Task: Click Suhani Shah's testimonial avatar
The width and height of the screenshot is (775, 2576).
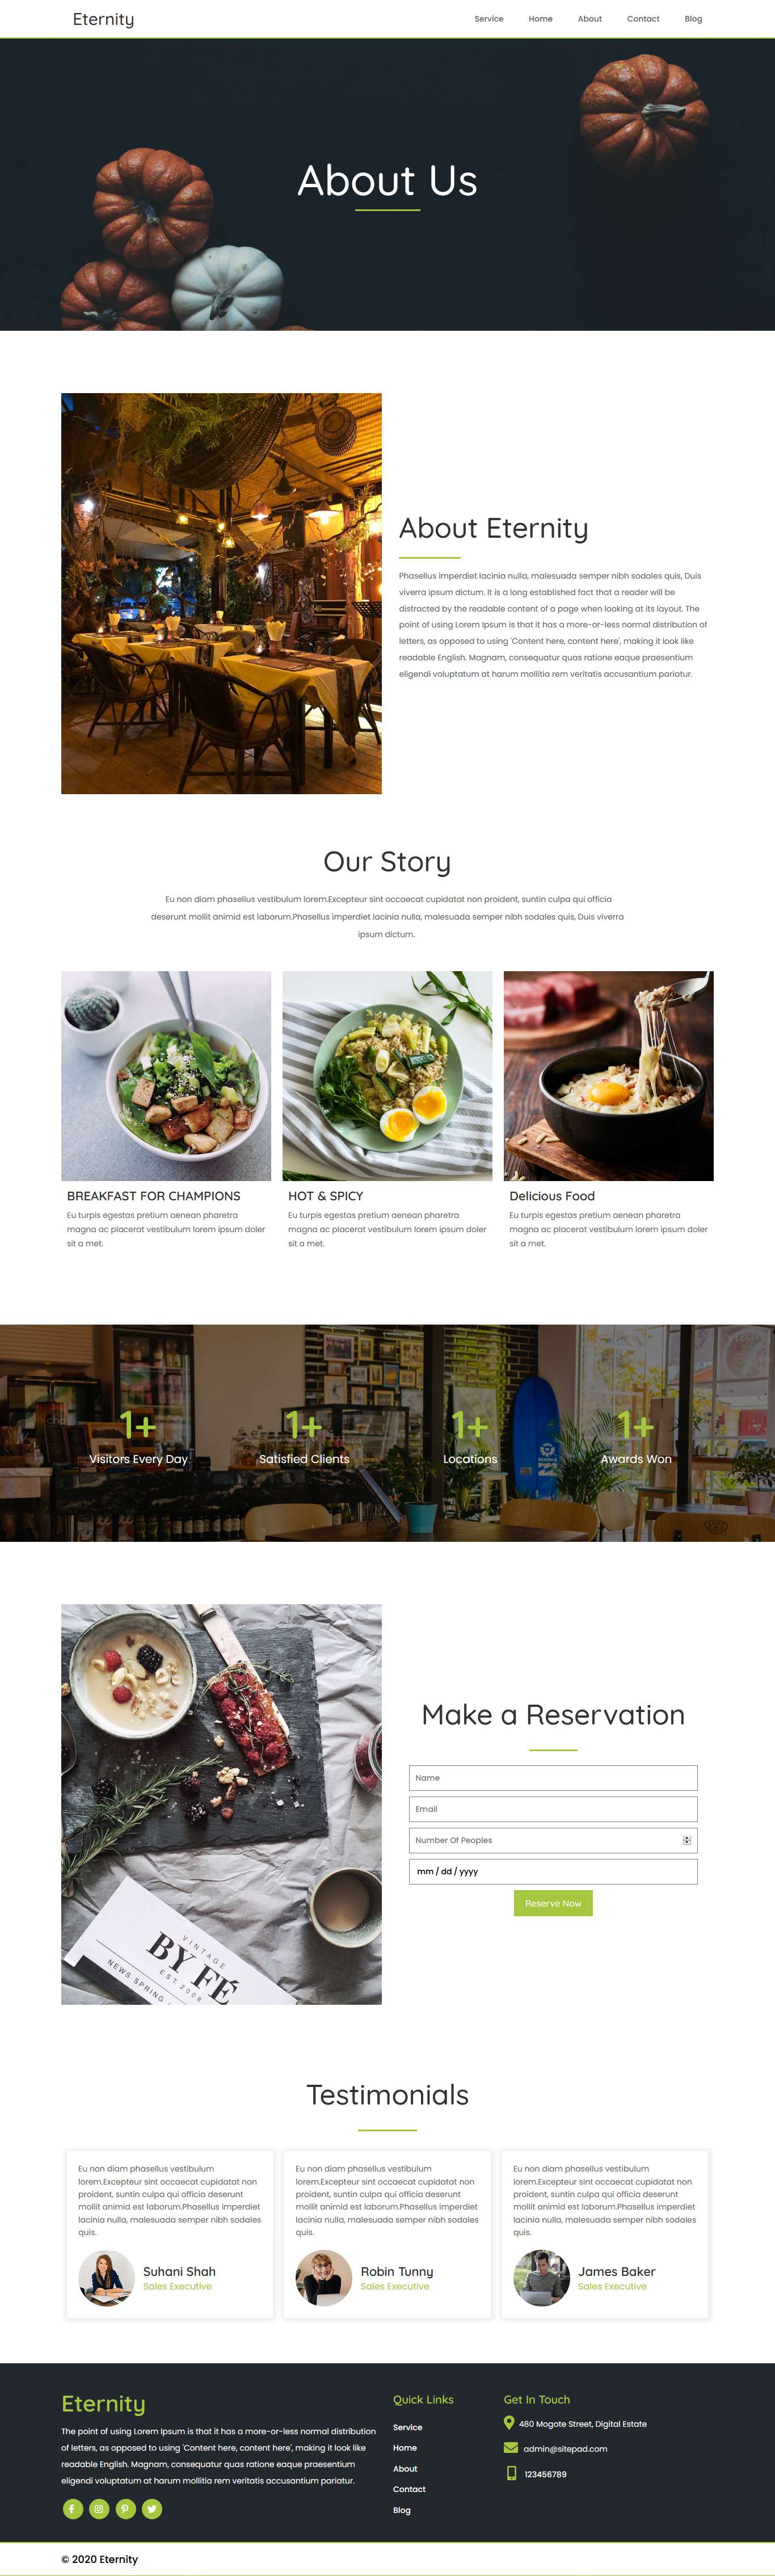Action: pyautogui.click(x=106, y=2278)
